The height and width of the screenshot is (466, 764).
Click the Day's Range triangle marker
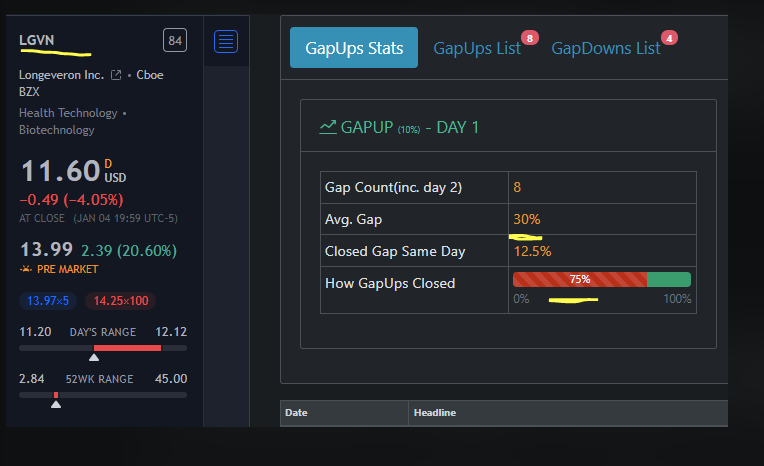(x=94, y=358)
